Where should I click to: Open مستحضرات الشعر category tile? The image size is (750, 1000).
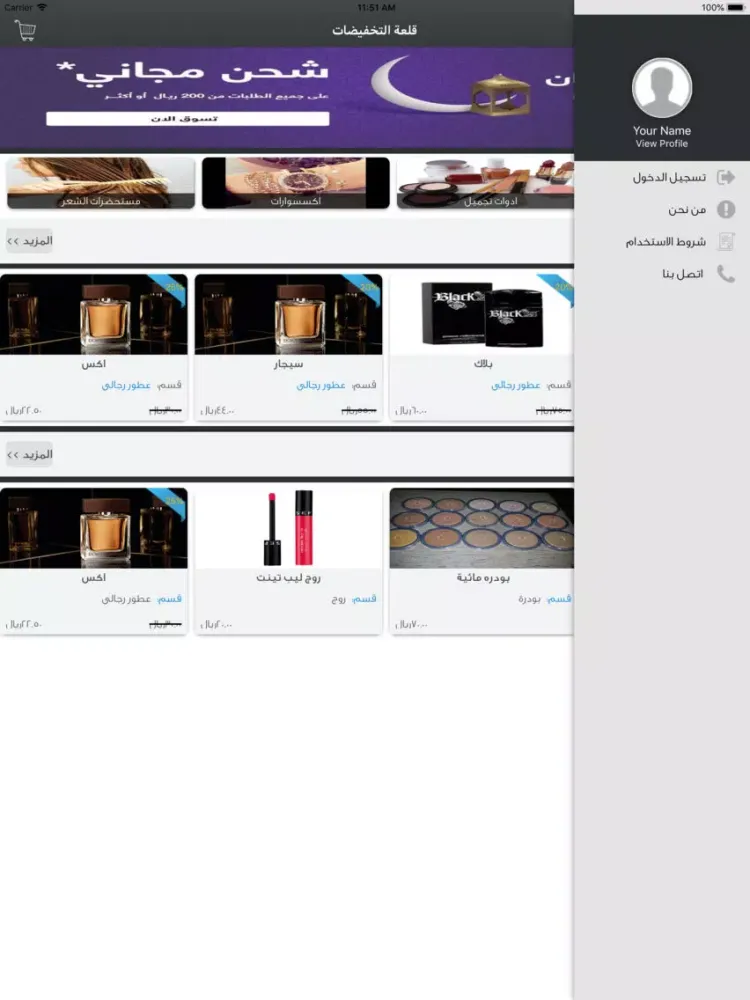101,183
